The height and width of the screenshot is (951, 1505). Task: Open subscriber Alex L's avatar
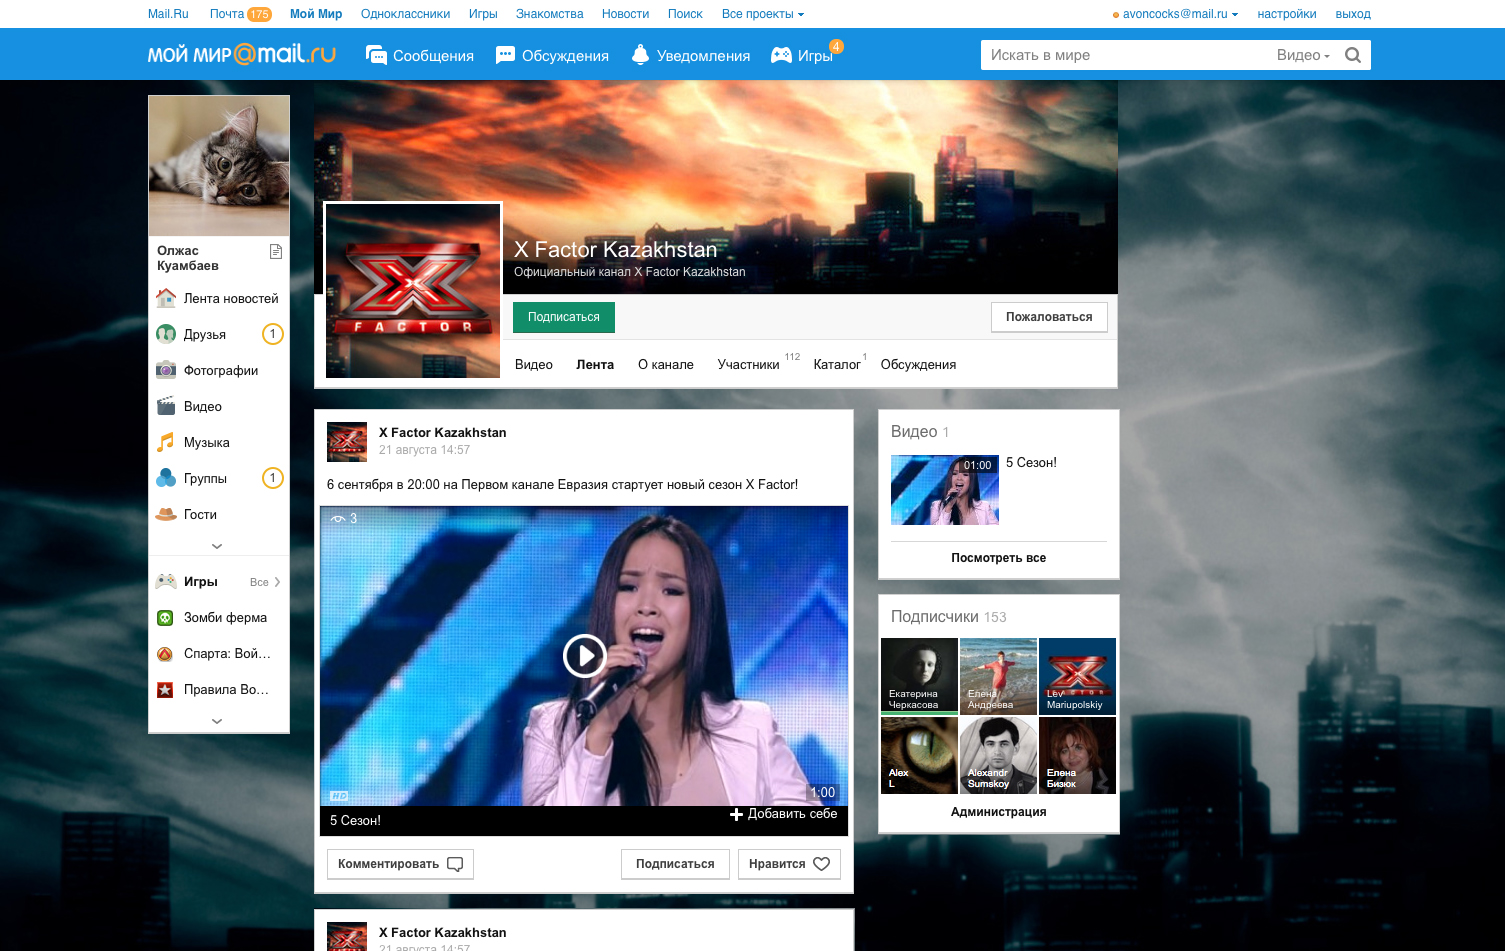pyautogui.click(x=919, y=755)
